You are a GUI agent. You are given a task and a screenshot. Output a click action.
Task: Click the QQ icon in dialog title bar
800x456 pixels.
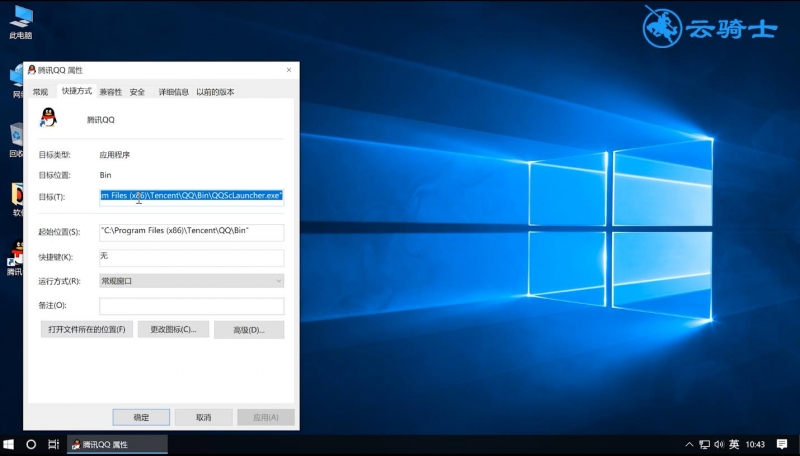pos(32,70)
